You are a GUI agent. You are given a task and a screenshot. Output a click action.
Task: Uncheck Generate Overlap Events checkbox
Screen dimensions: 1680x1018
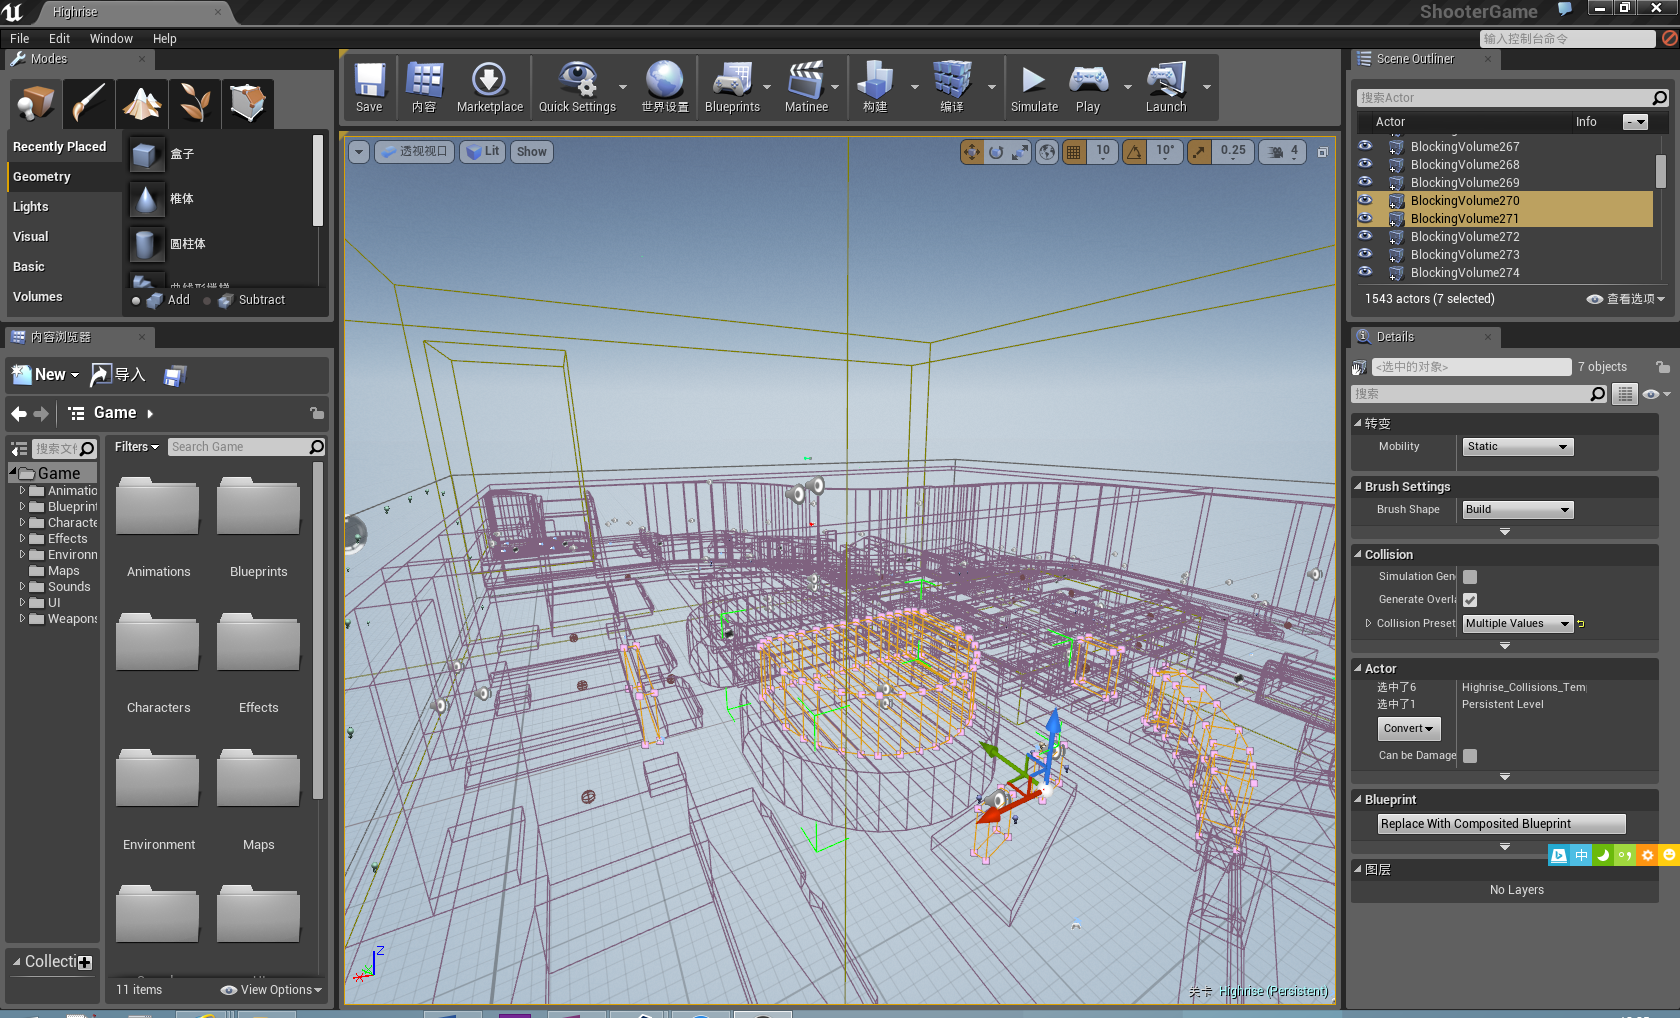[x=1470, y=600]
